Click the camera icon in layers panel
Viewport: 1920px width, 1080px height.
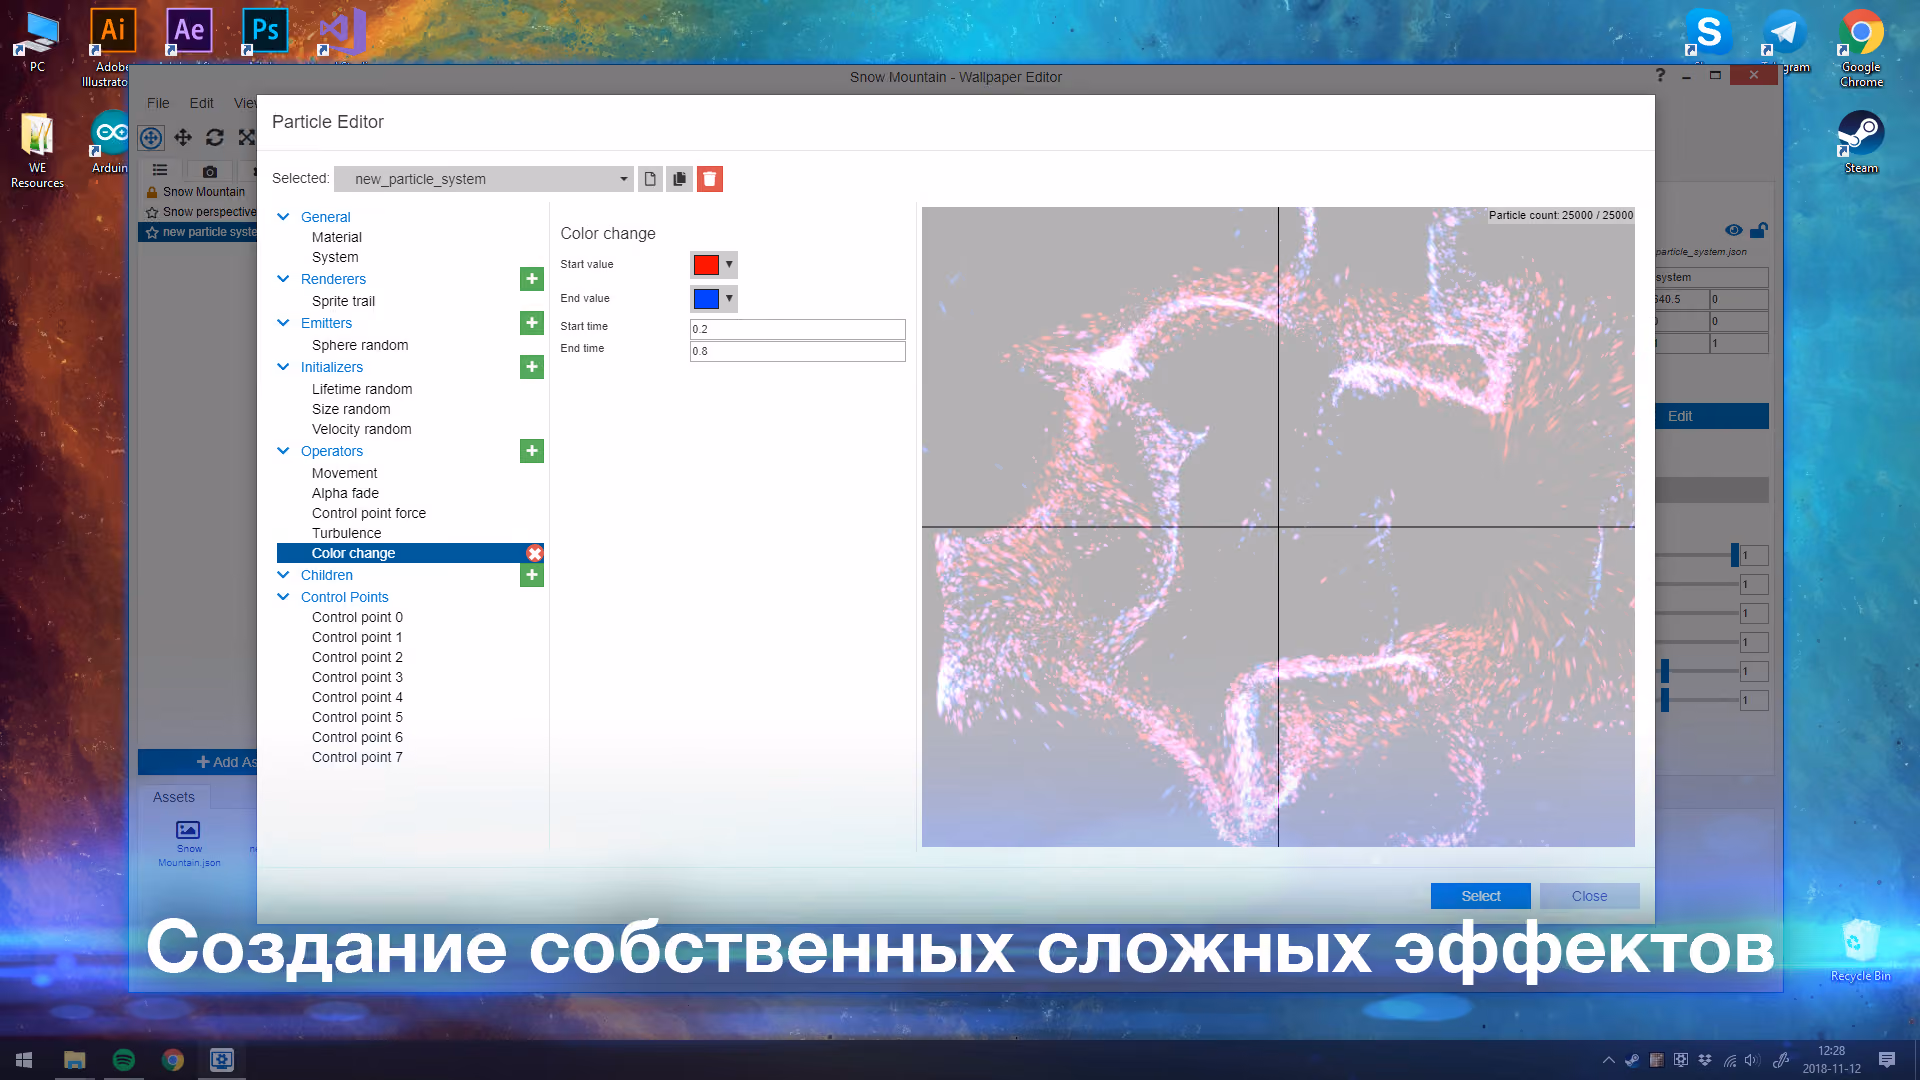209,171
